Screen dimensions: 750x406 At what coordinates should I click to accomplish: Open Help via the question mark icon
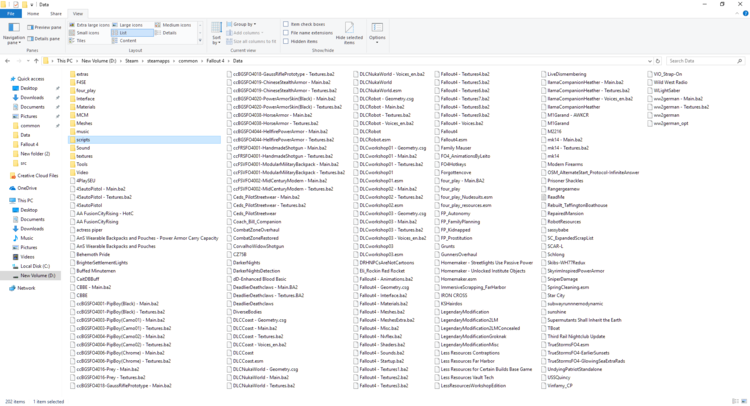745,13
